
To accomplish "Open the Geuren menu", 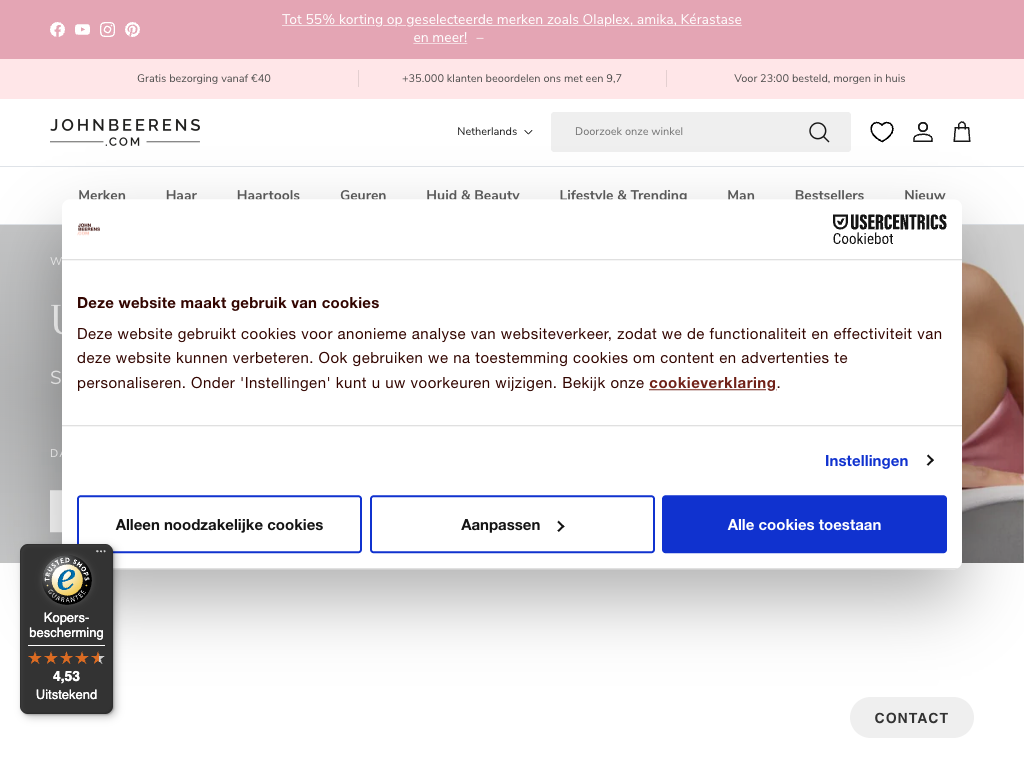I will (363, 195).
